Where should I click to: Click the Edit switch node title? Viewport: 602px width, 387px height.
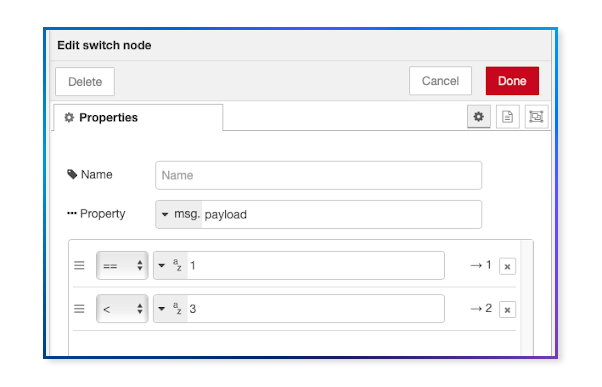pos(104,45)
